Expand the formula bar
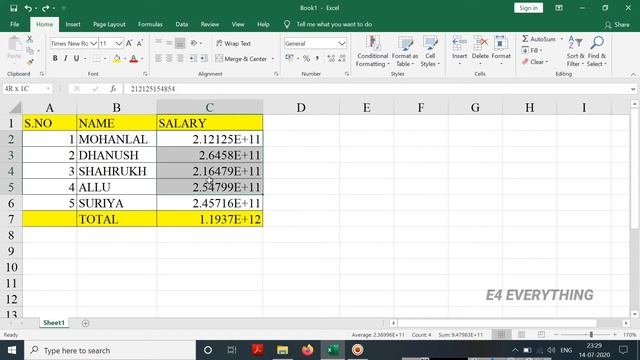This screenshot has height=360, width=640. pos(633,89)
